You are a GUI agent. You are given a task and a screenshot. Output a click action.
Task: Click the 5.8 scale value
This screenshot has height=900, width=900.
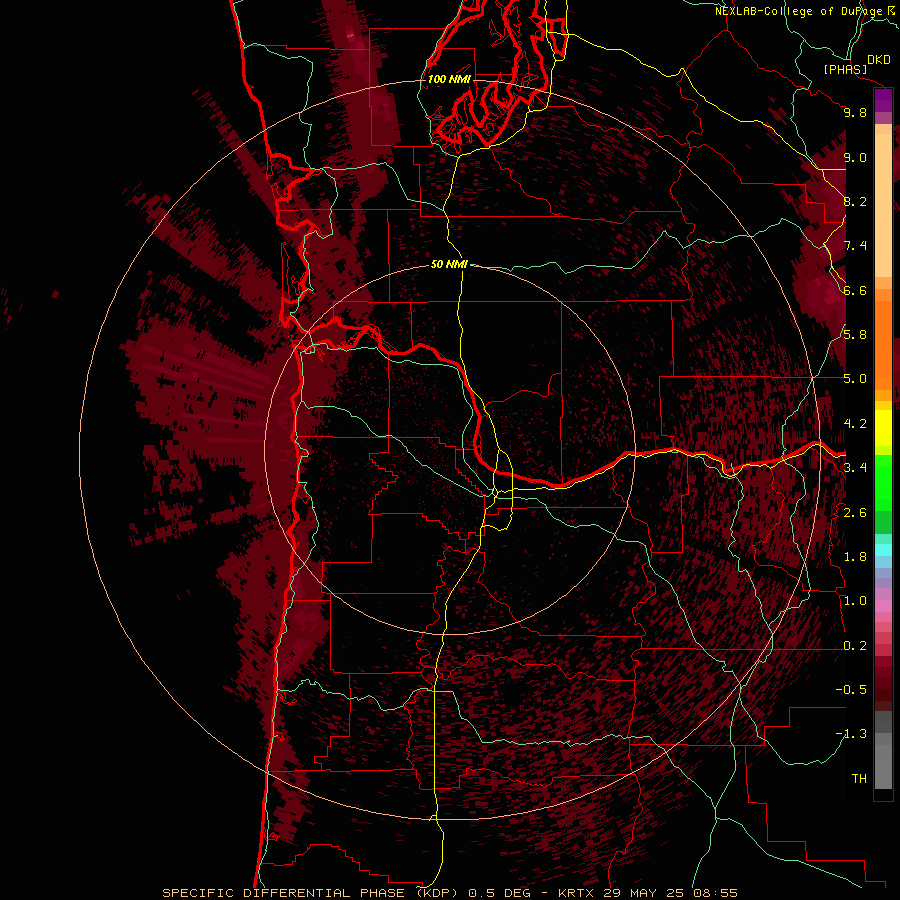click(x=855, y=335)
